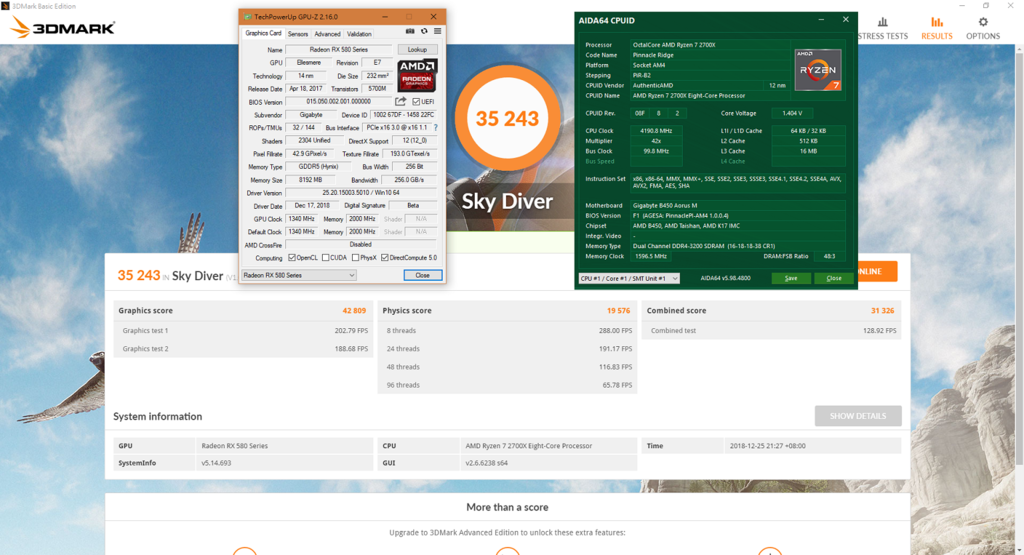This screenshot has height=555, width=1024.
Task: Toggle the CUDA checkbox
Action: [325, 257]
